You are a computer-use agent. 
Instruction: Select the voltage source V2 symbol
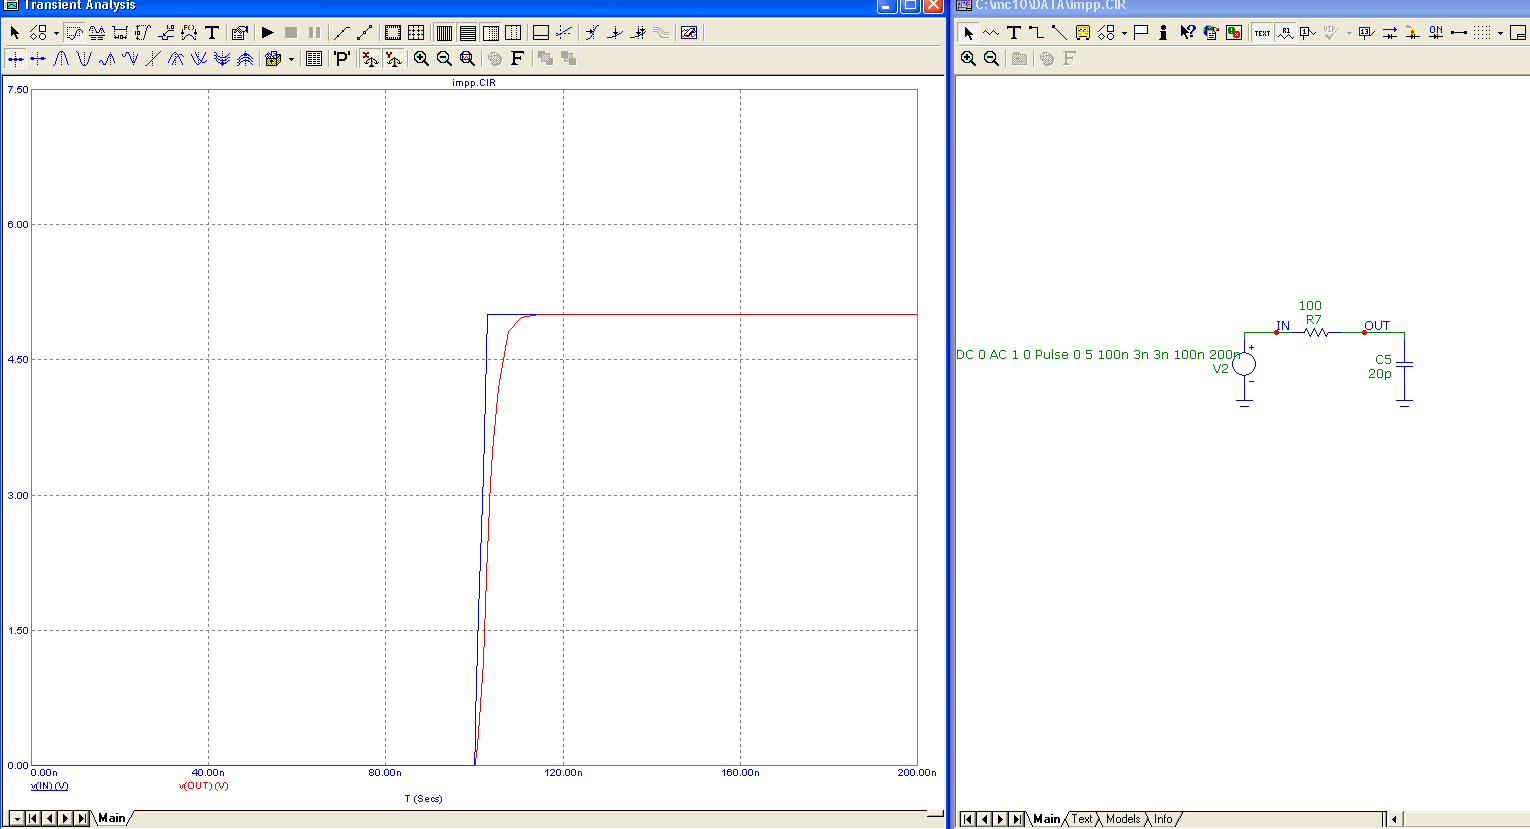point(1244,364)
